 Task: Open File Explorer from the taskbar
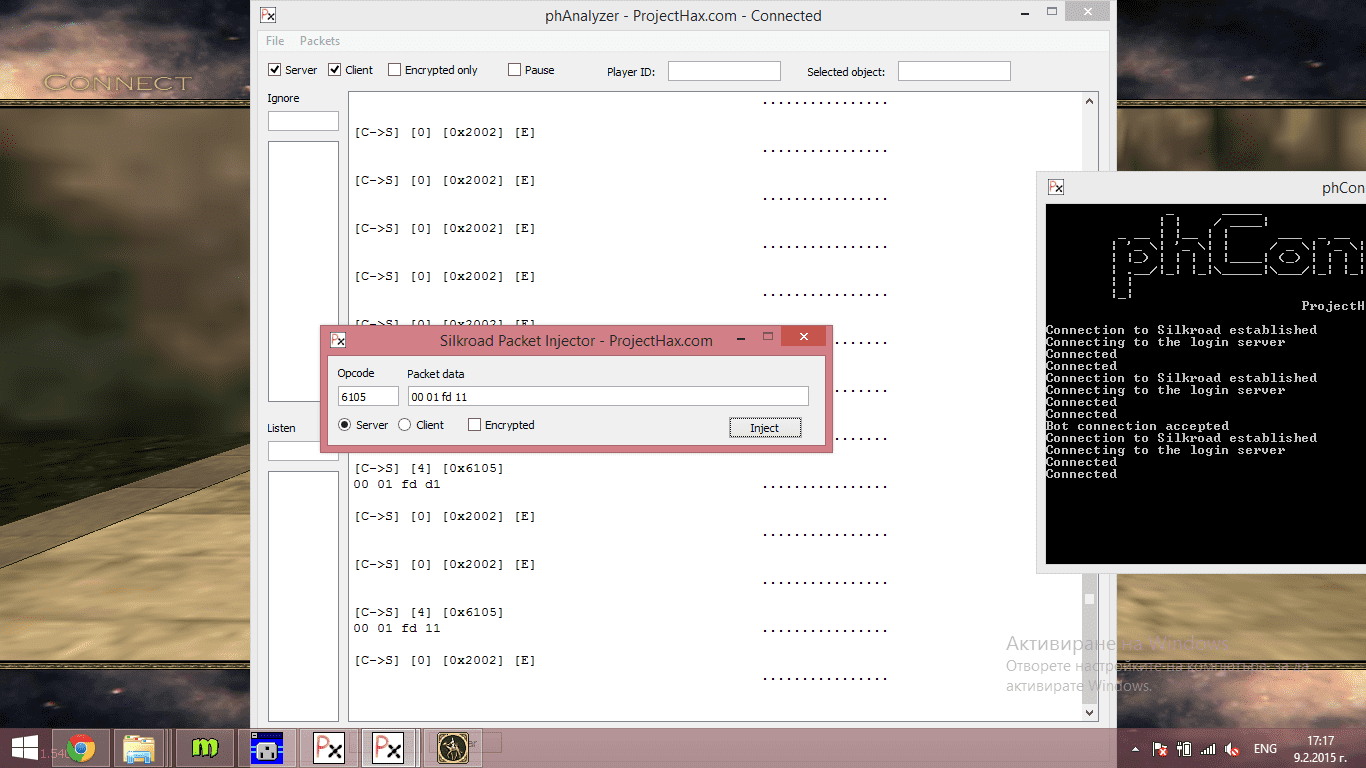coord(139,748)
